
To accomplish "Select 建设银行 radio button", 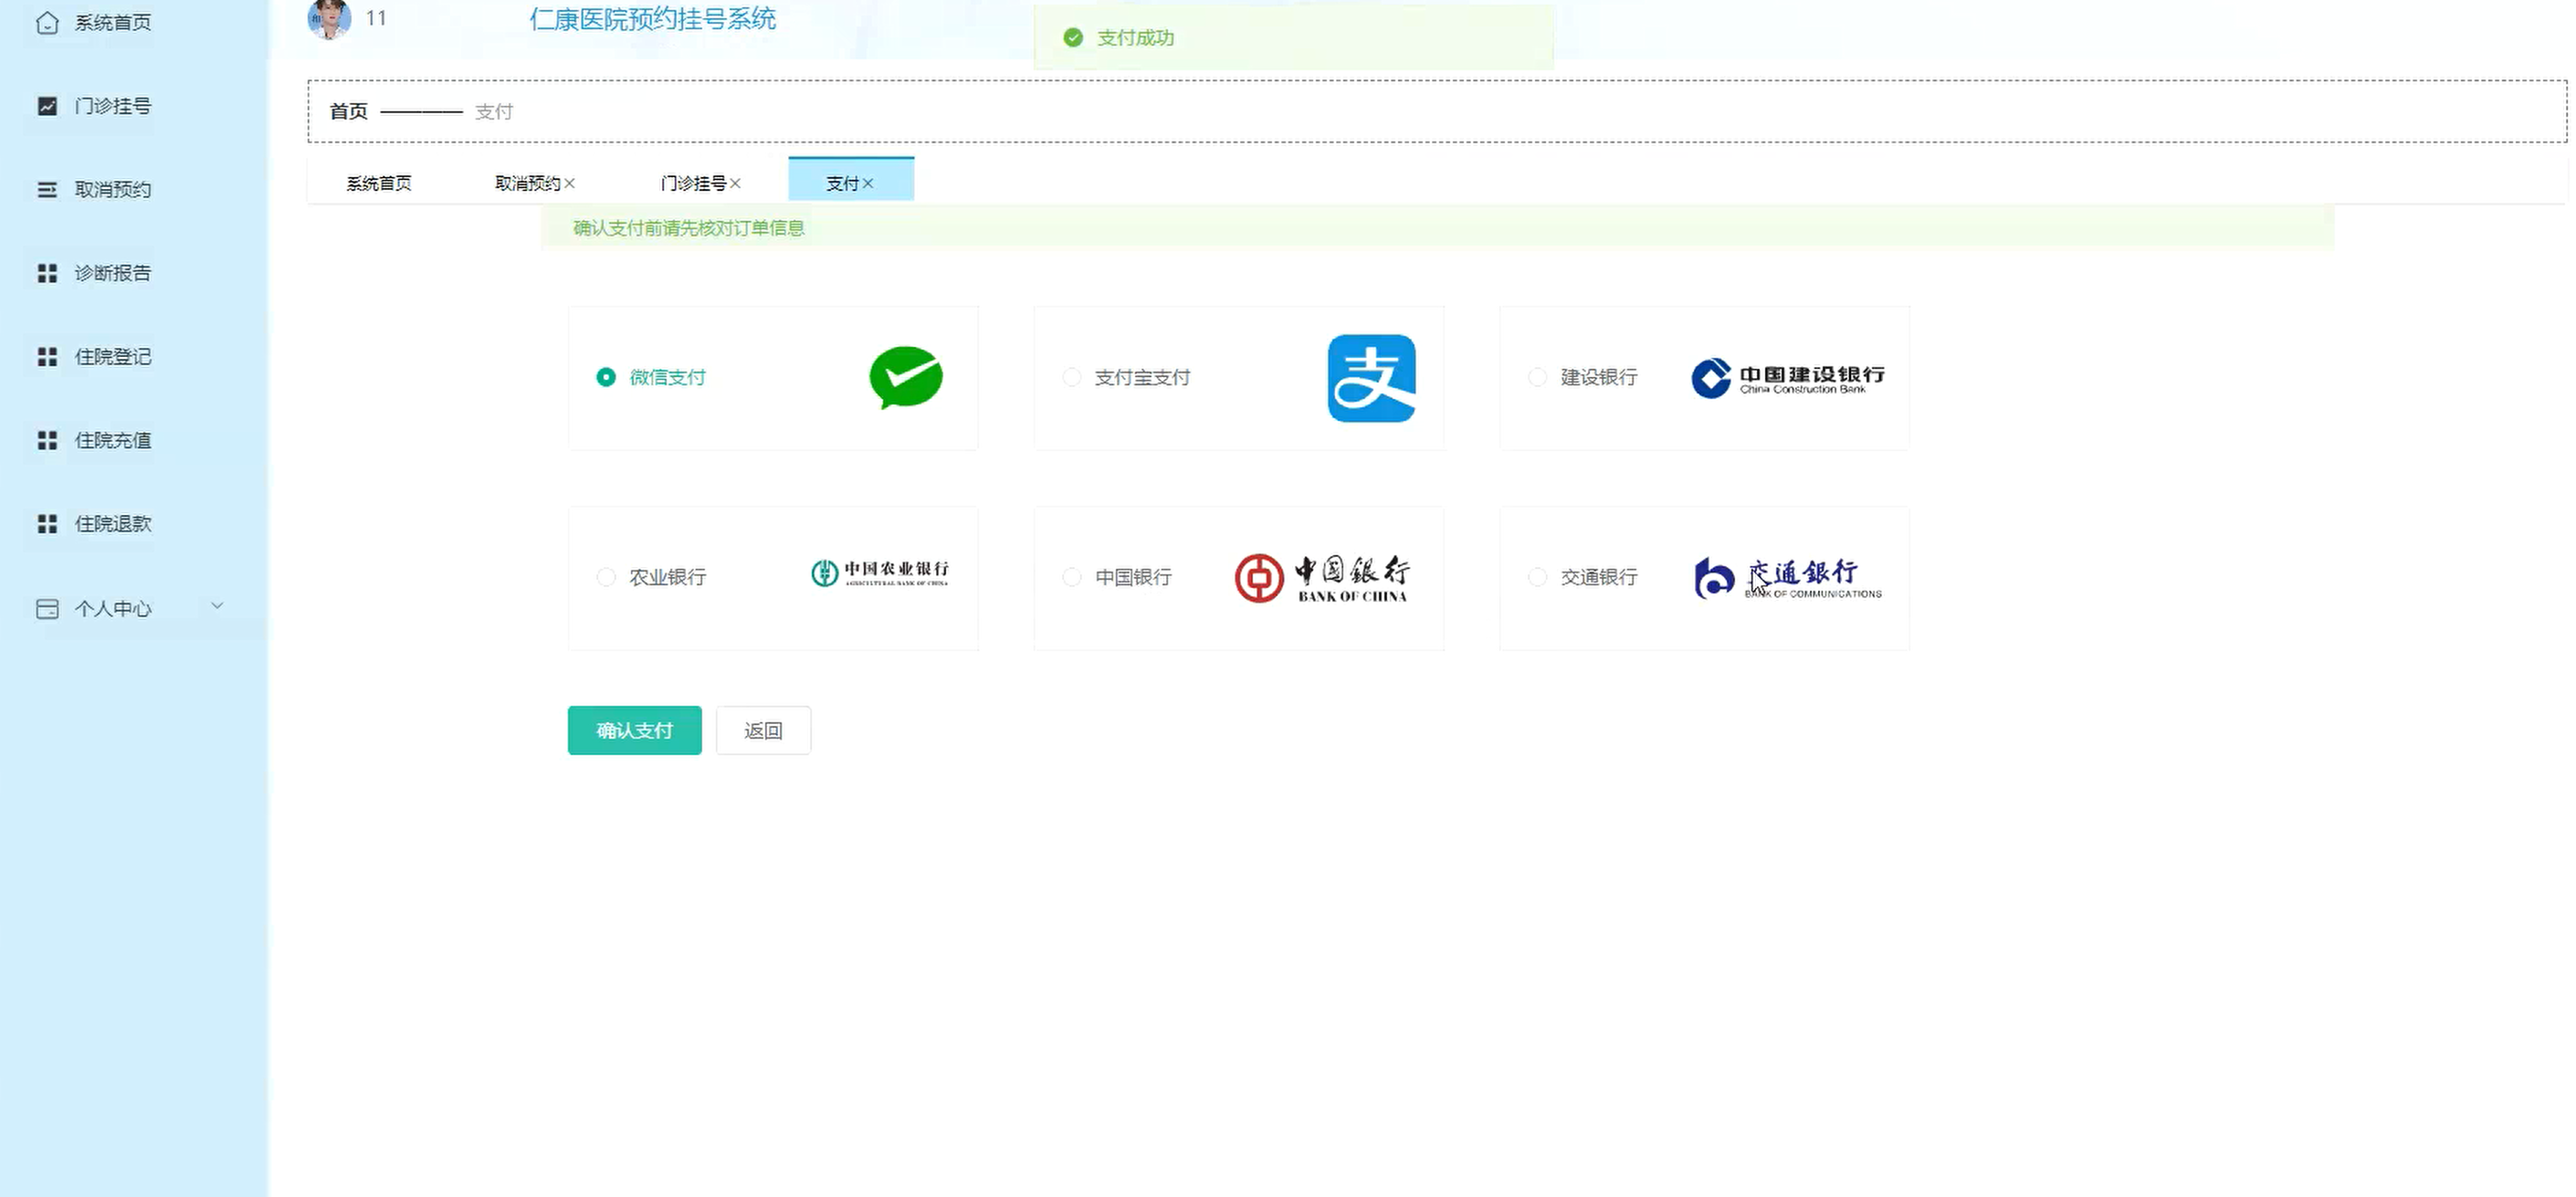I will 1538,377.
